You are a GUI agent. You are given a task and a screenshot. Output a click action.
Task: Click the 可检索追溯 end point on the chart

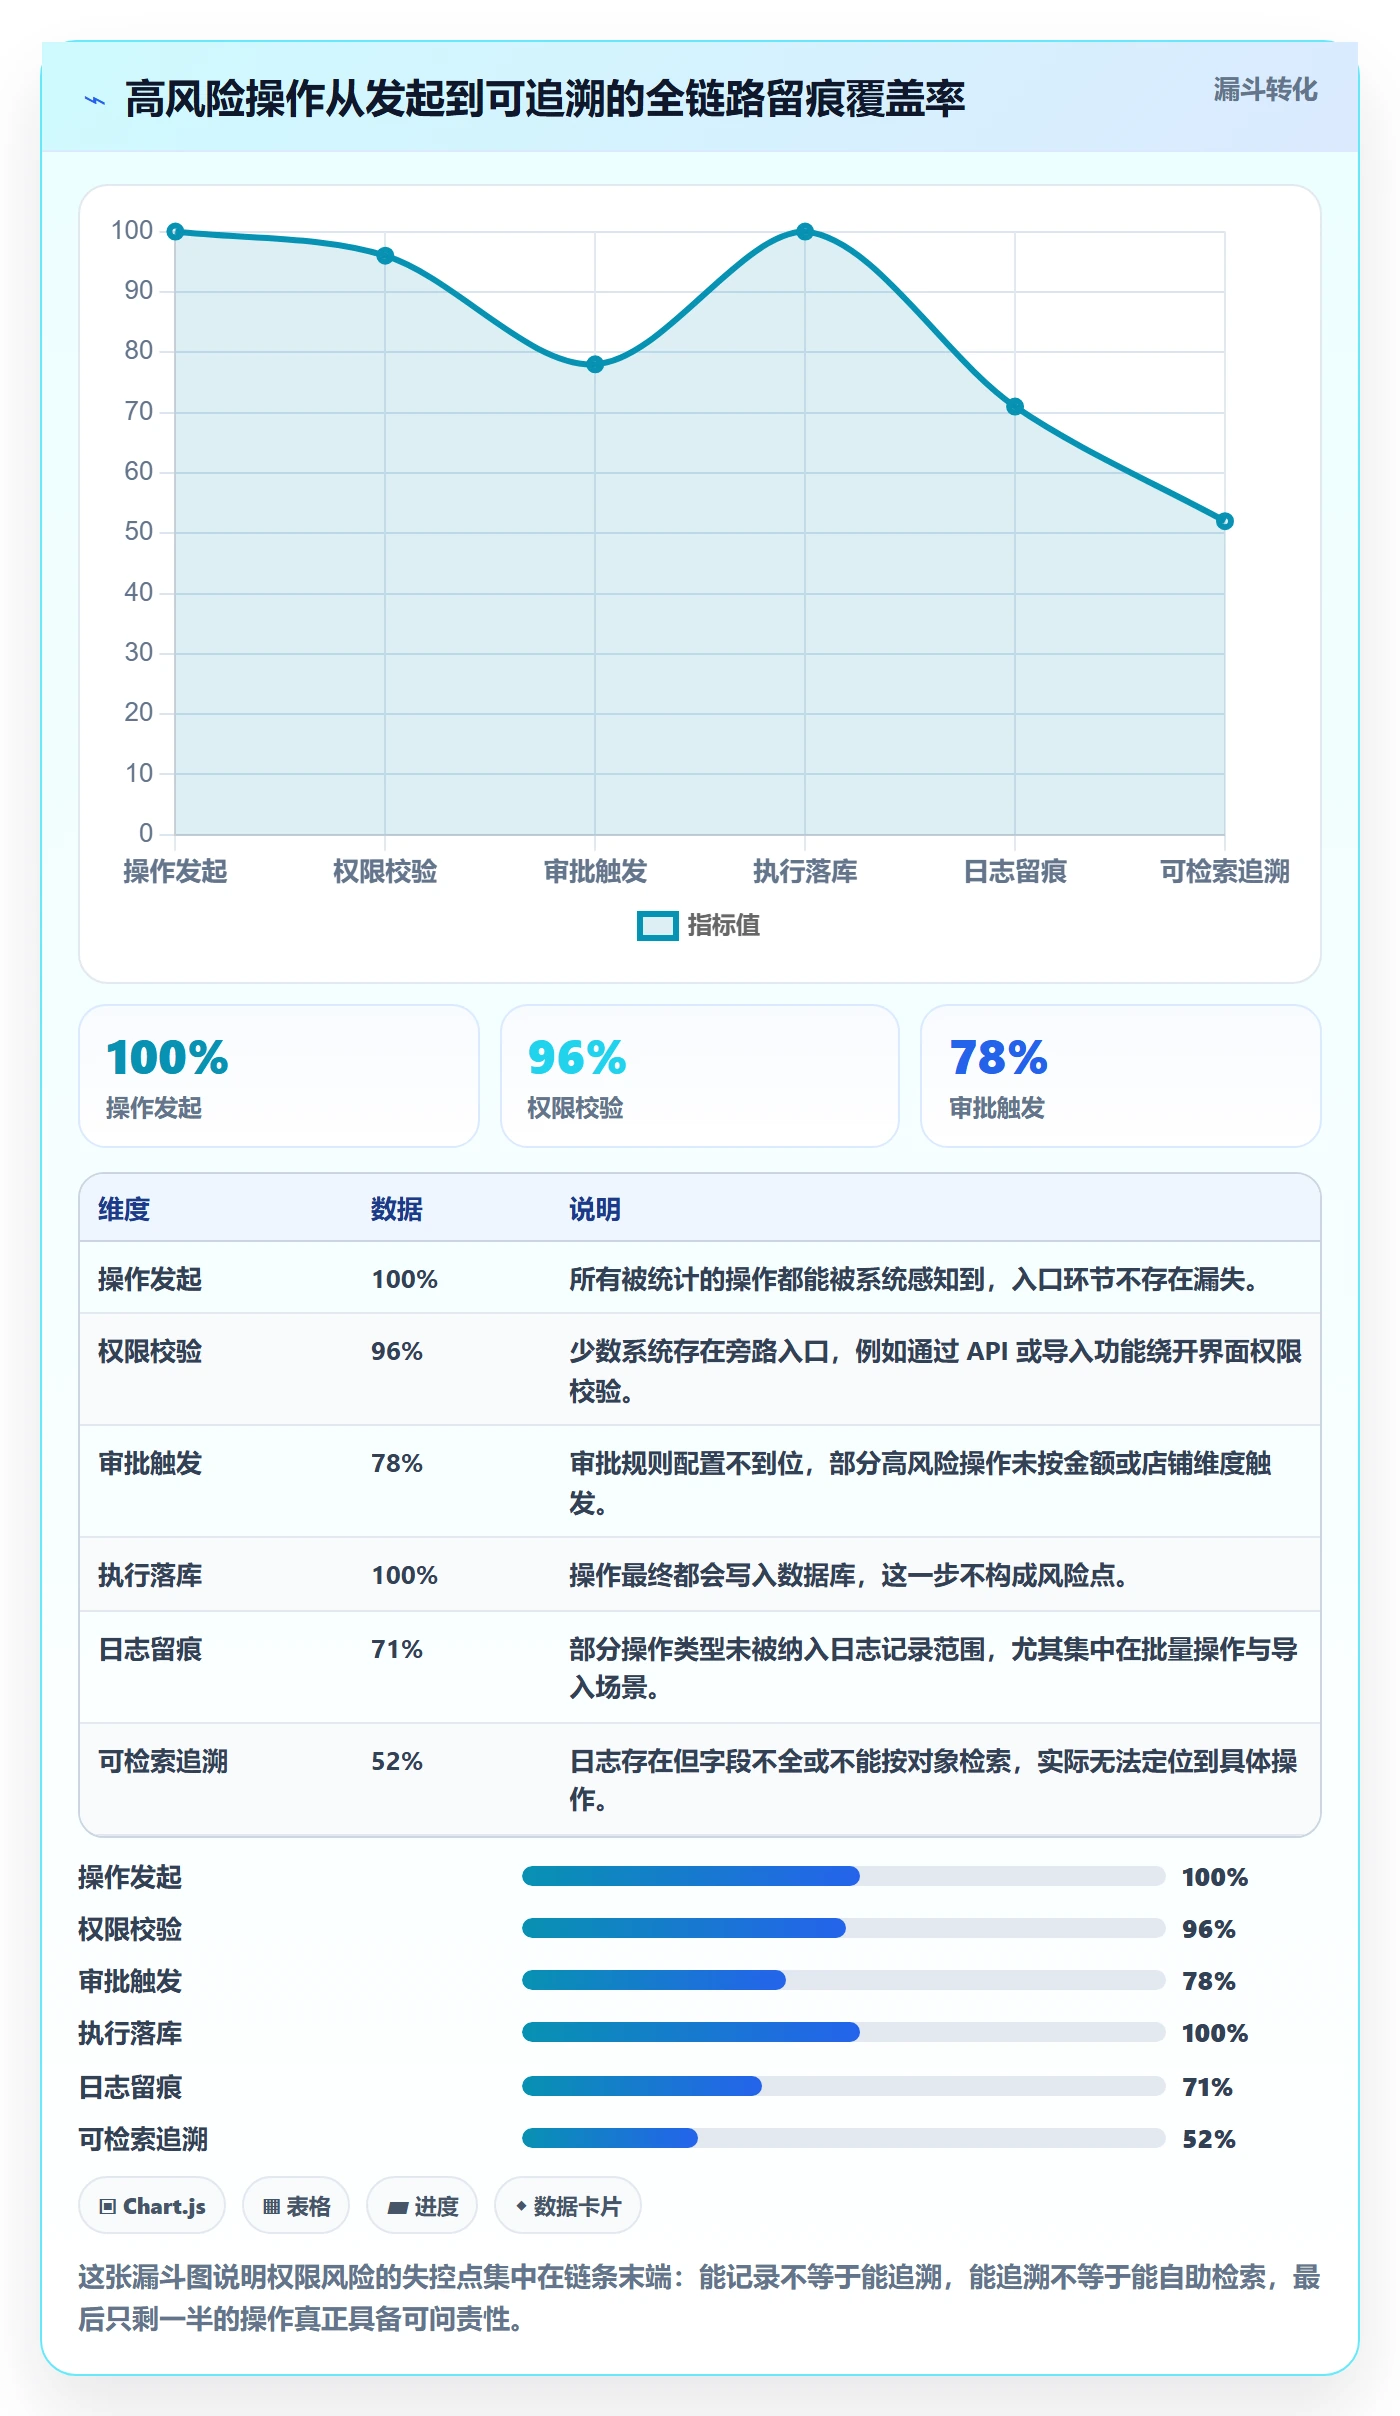1225,521
